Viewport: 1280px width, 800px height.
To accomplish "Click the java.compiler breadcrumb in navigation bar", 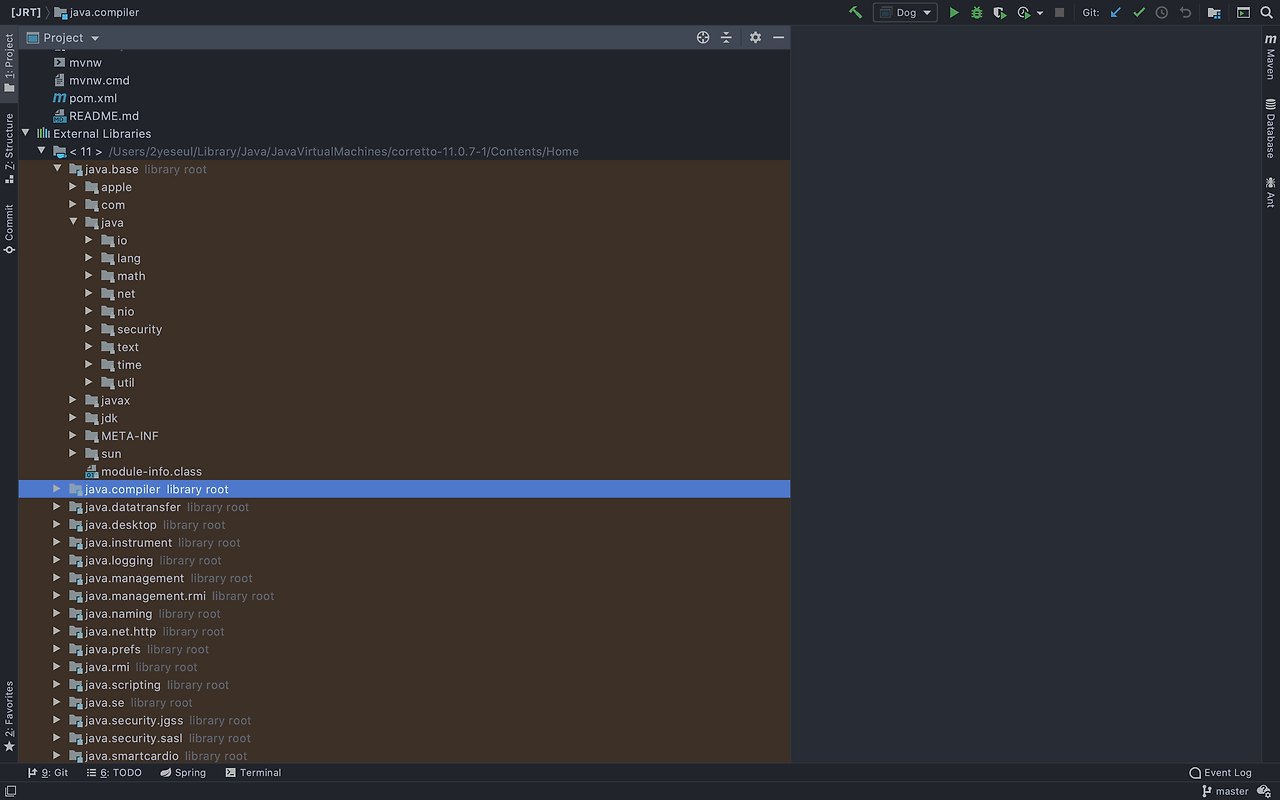I will click(97, 13).
